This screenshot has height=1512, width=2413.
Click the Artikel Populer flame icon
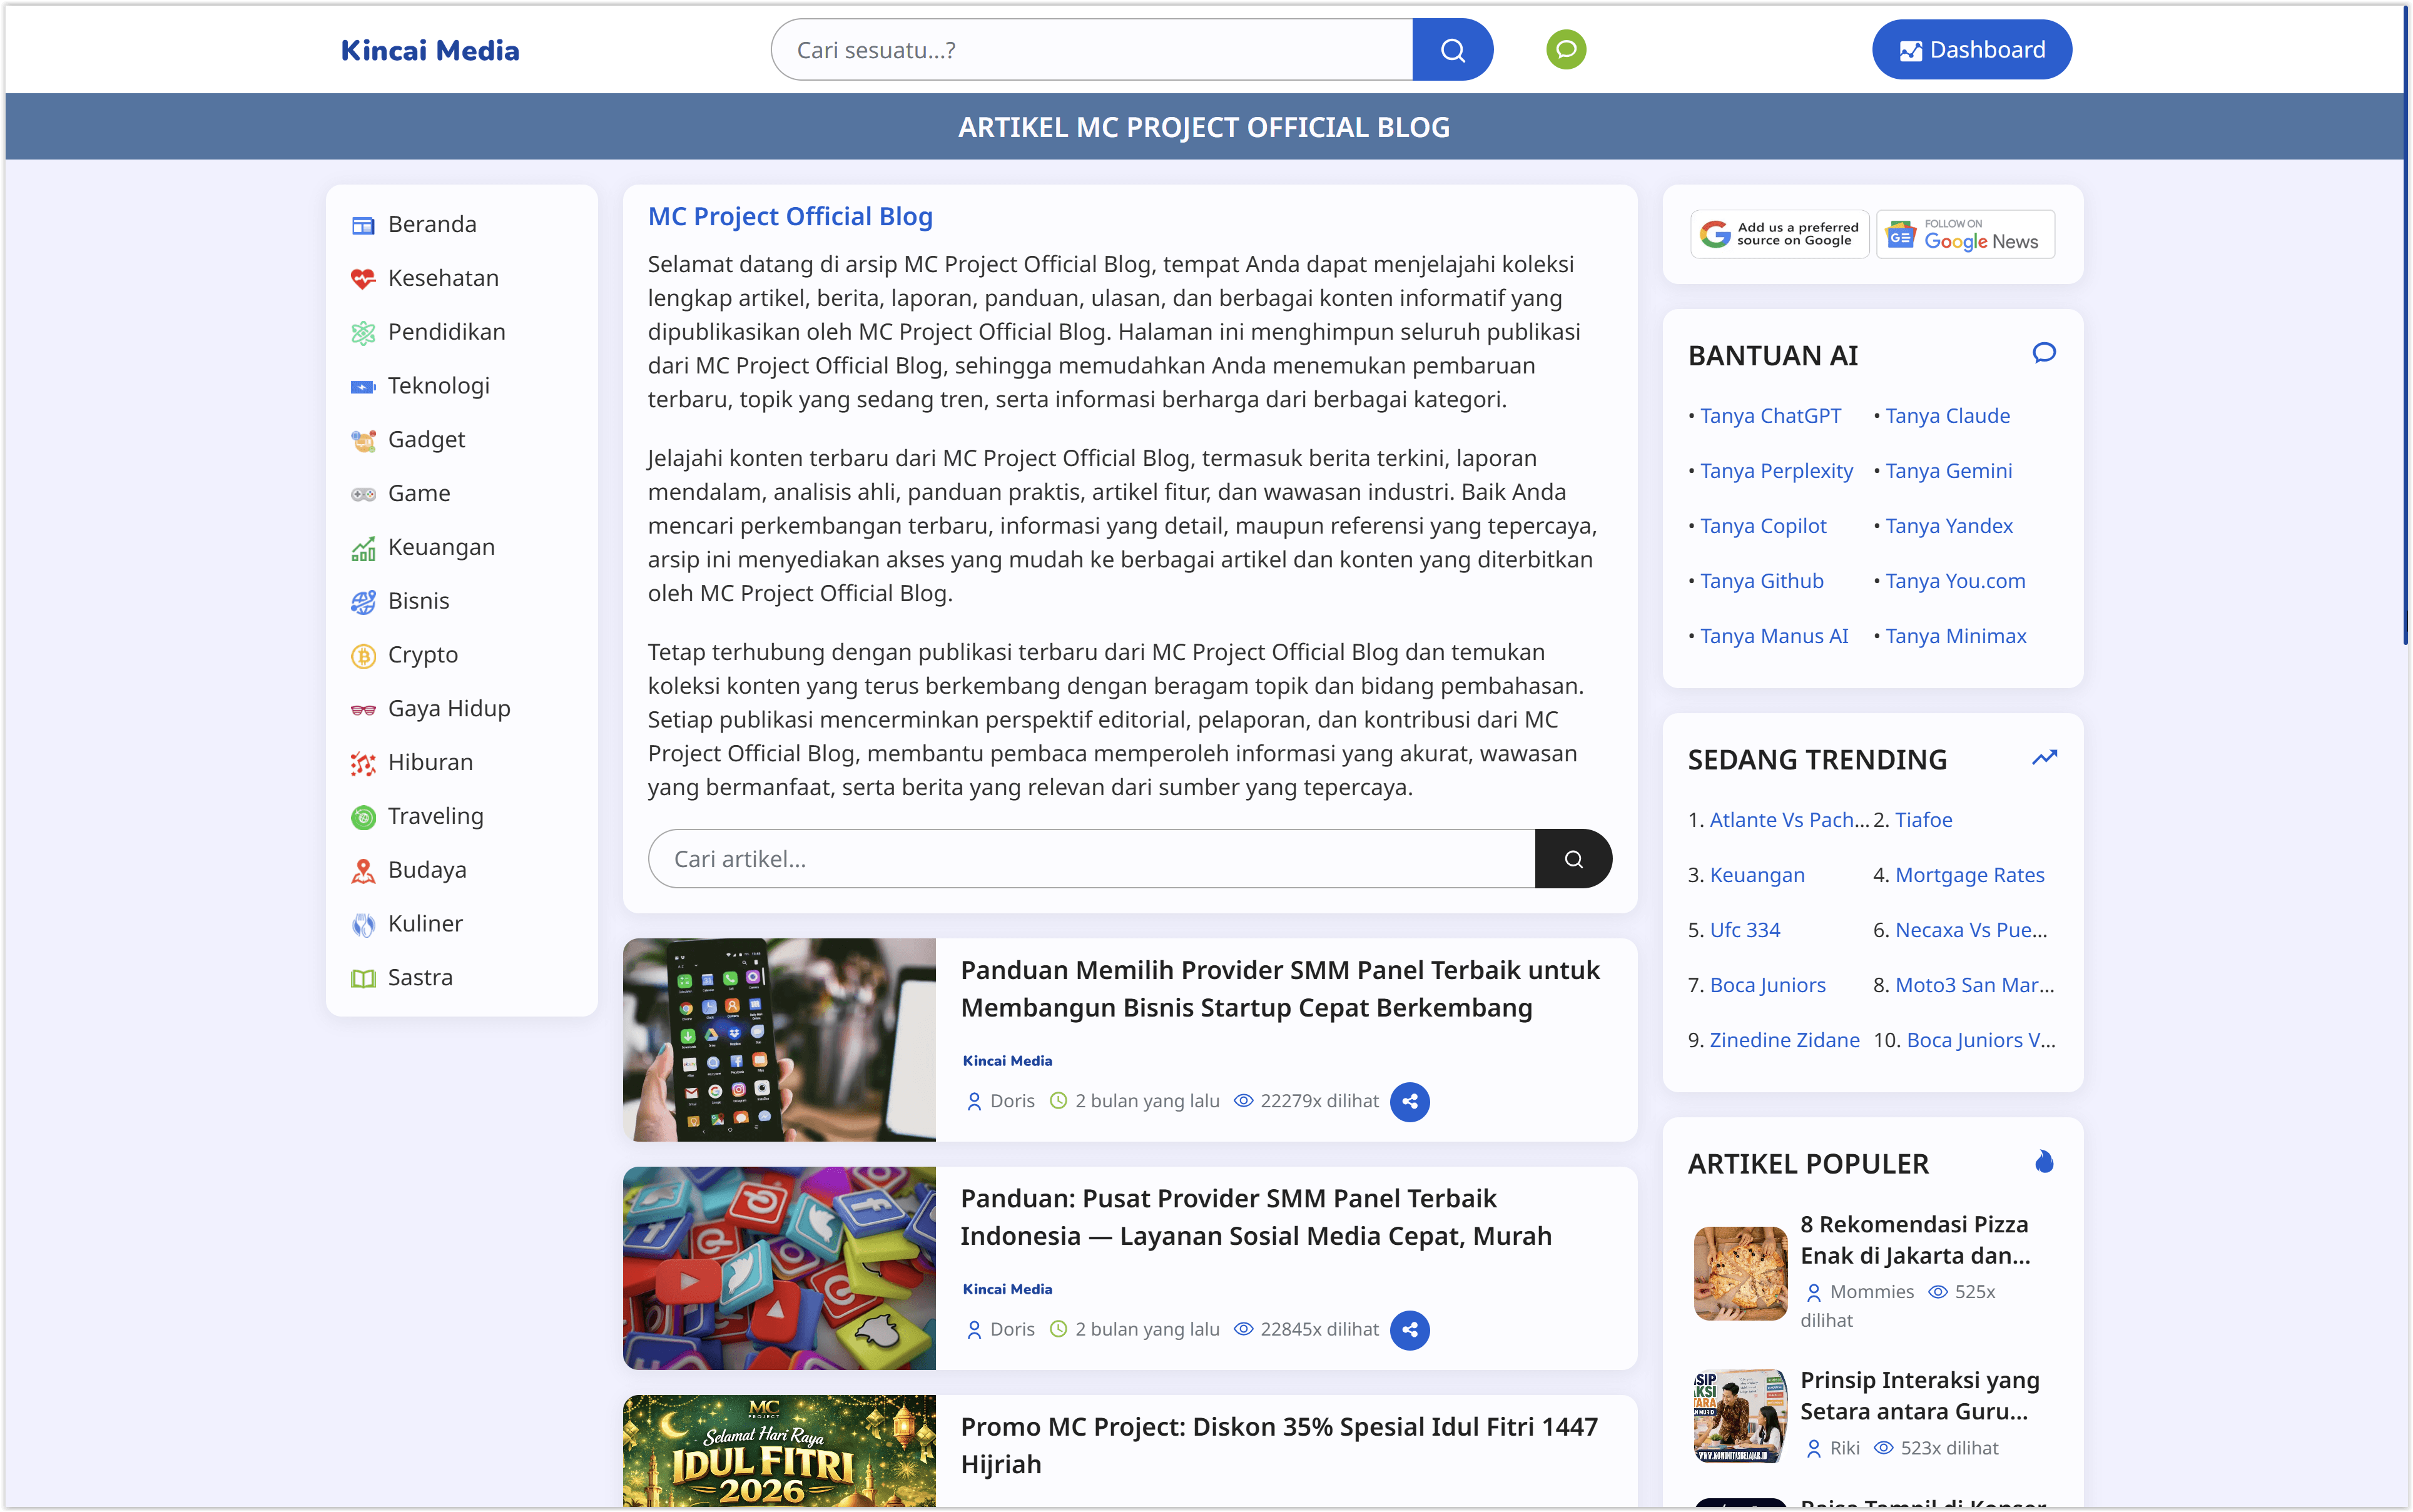tap(2044, 1162)
